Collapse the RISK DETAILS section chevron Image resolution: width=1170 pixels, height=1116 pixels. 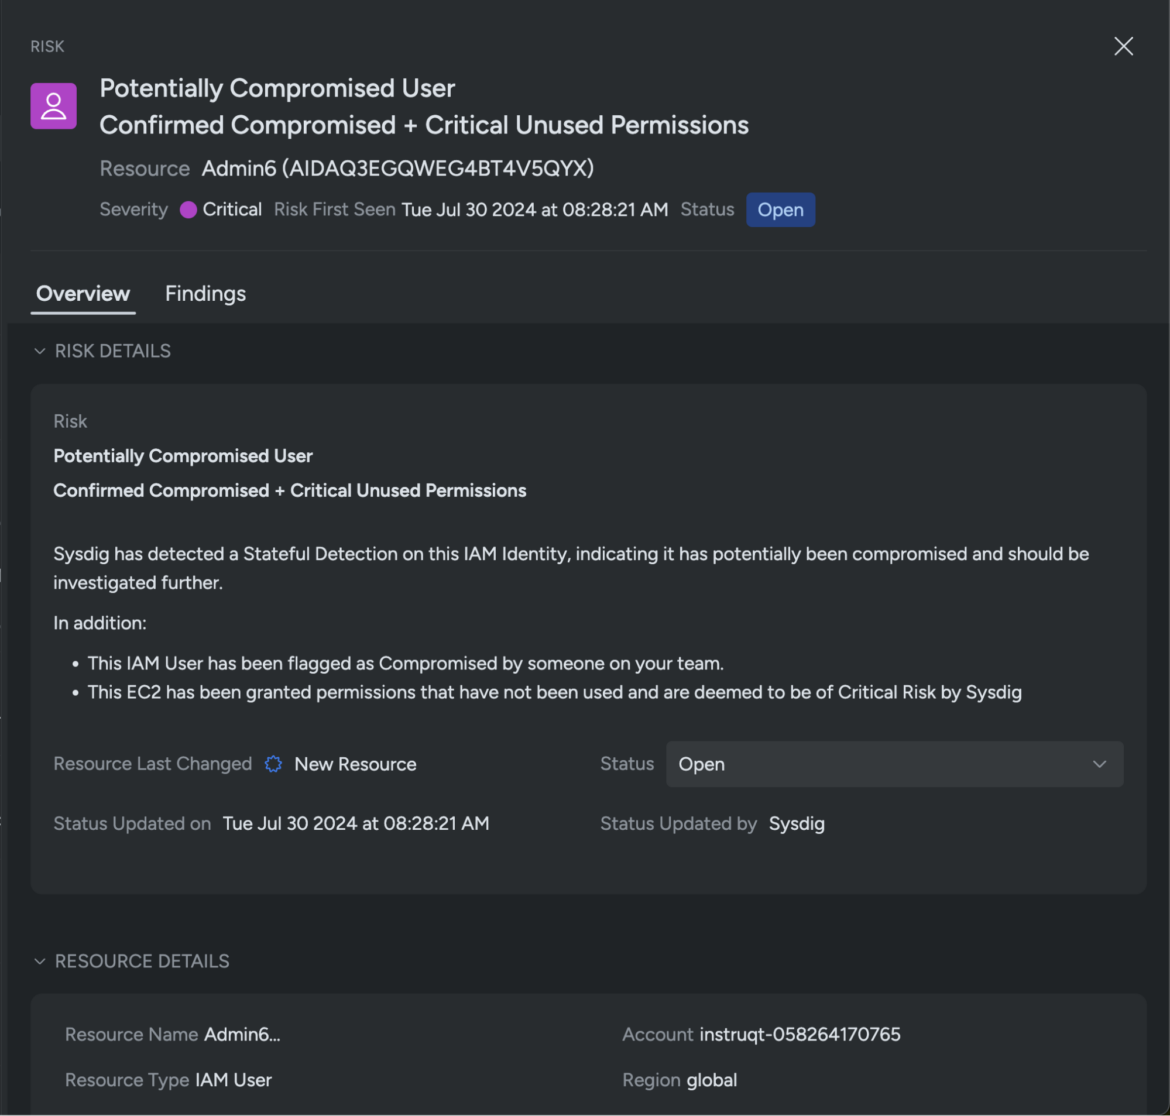(x=40, y=351)
